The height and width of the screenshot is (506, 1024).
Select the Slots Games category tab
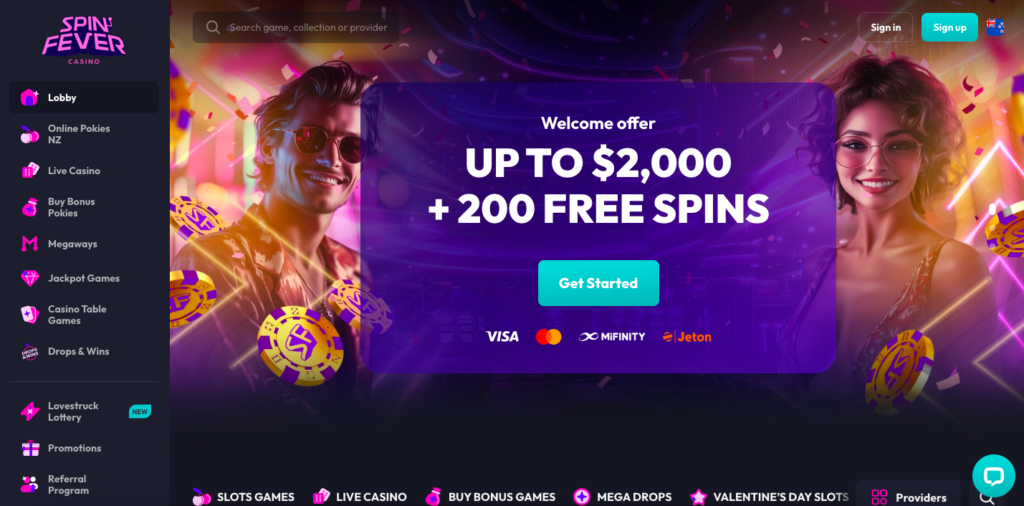click(x=243, y=497)
